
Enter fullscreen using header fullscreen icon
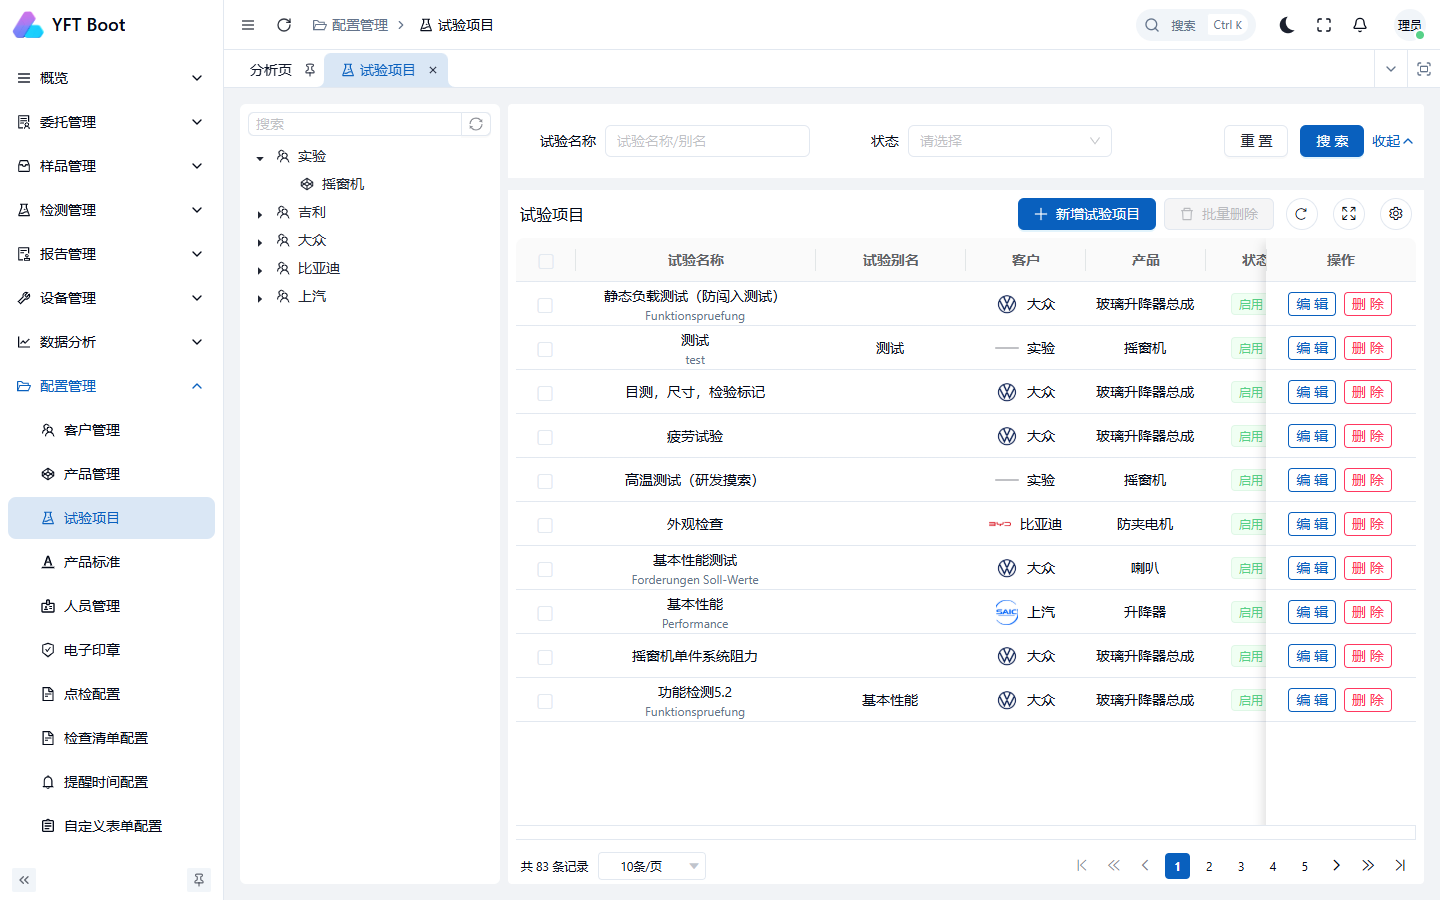1324,25
